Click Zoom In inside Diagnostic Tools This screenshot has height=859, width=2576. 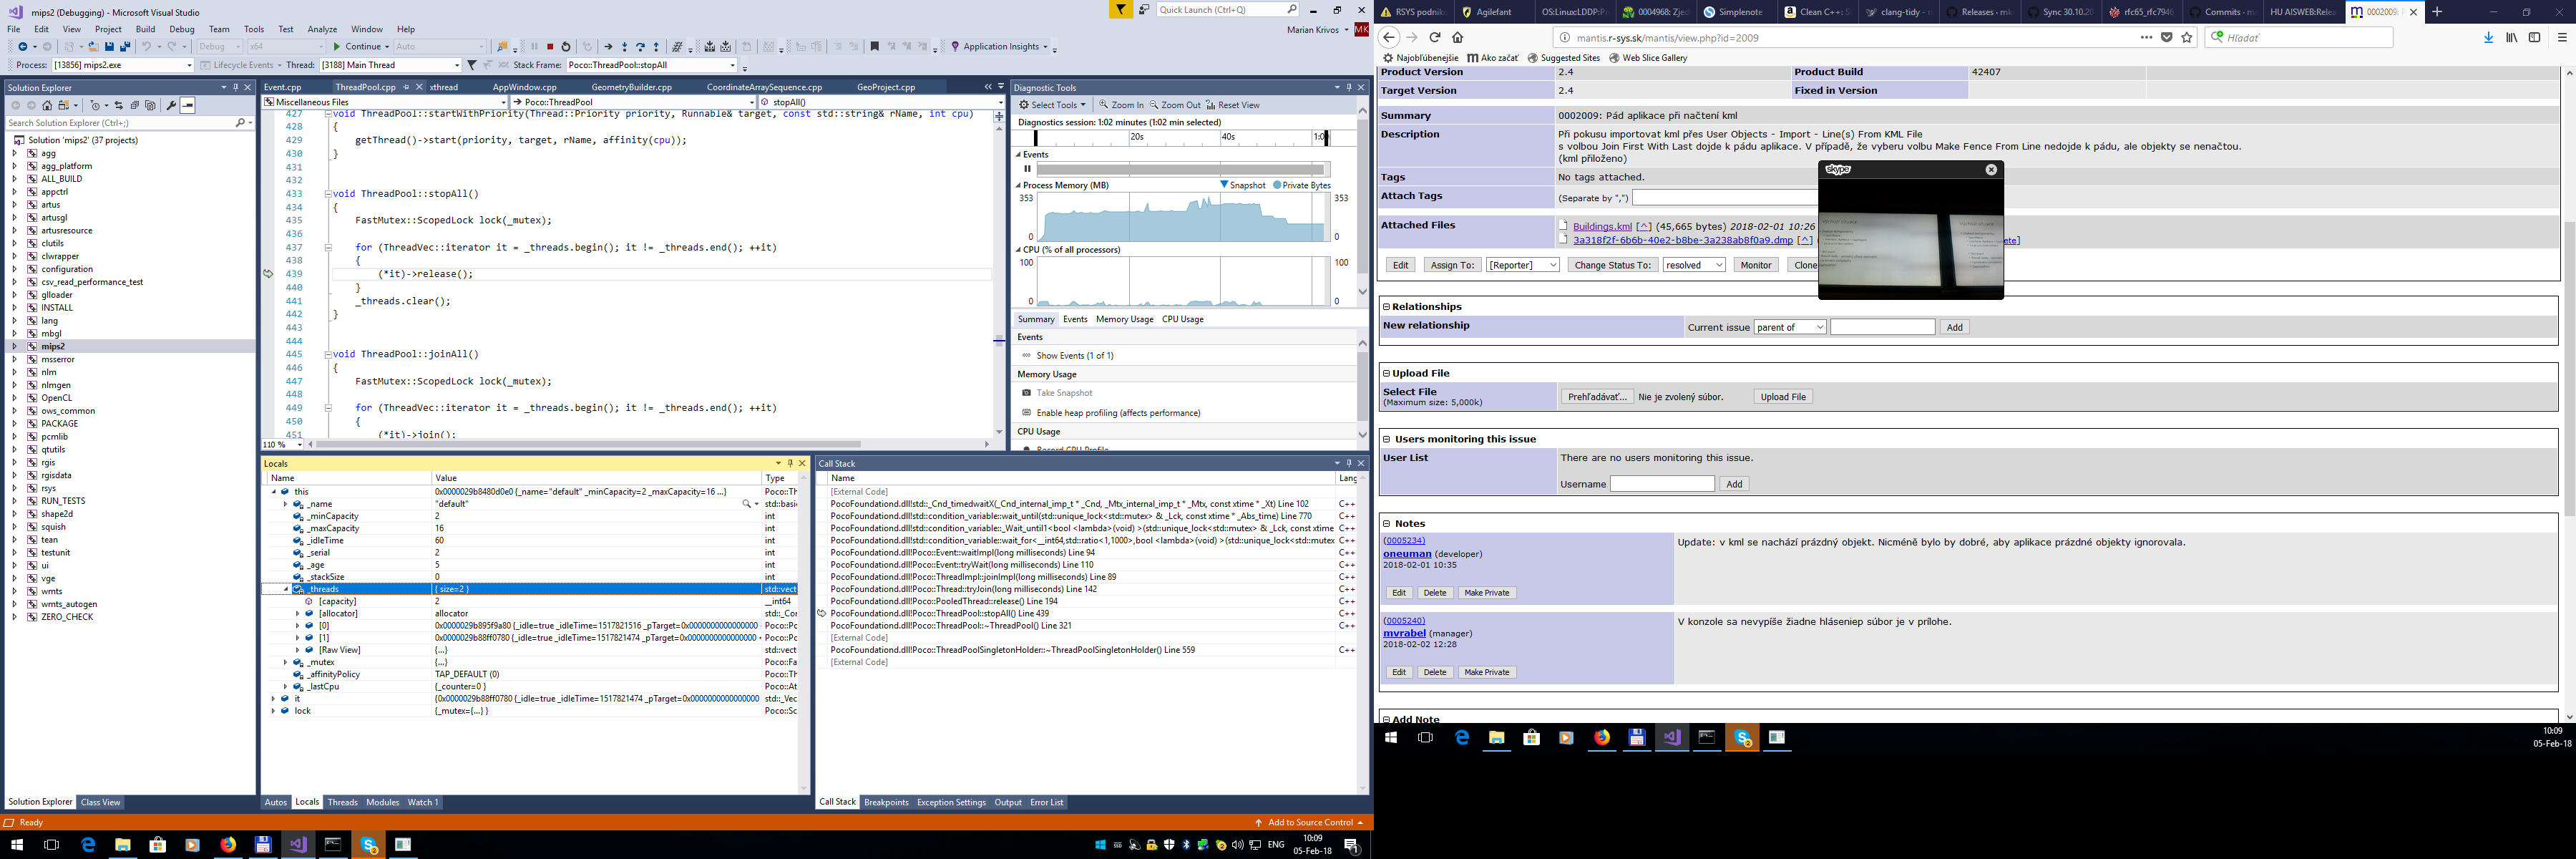[1122, 104]
